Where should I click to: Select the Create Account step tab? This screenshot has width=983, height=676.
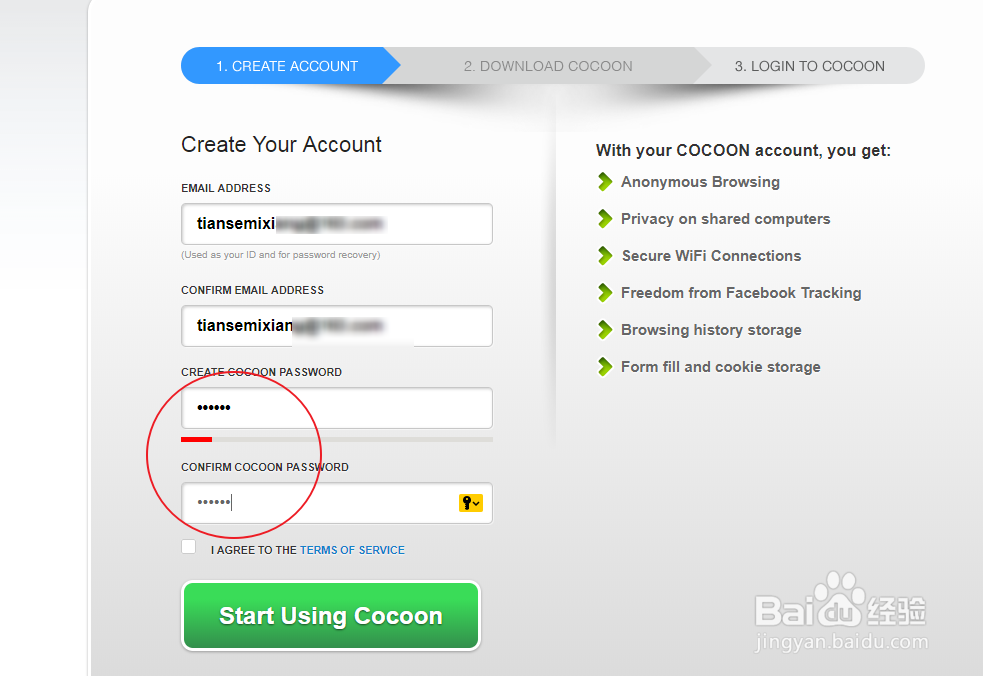coord(286,66)
